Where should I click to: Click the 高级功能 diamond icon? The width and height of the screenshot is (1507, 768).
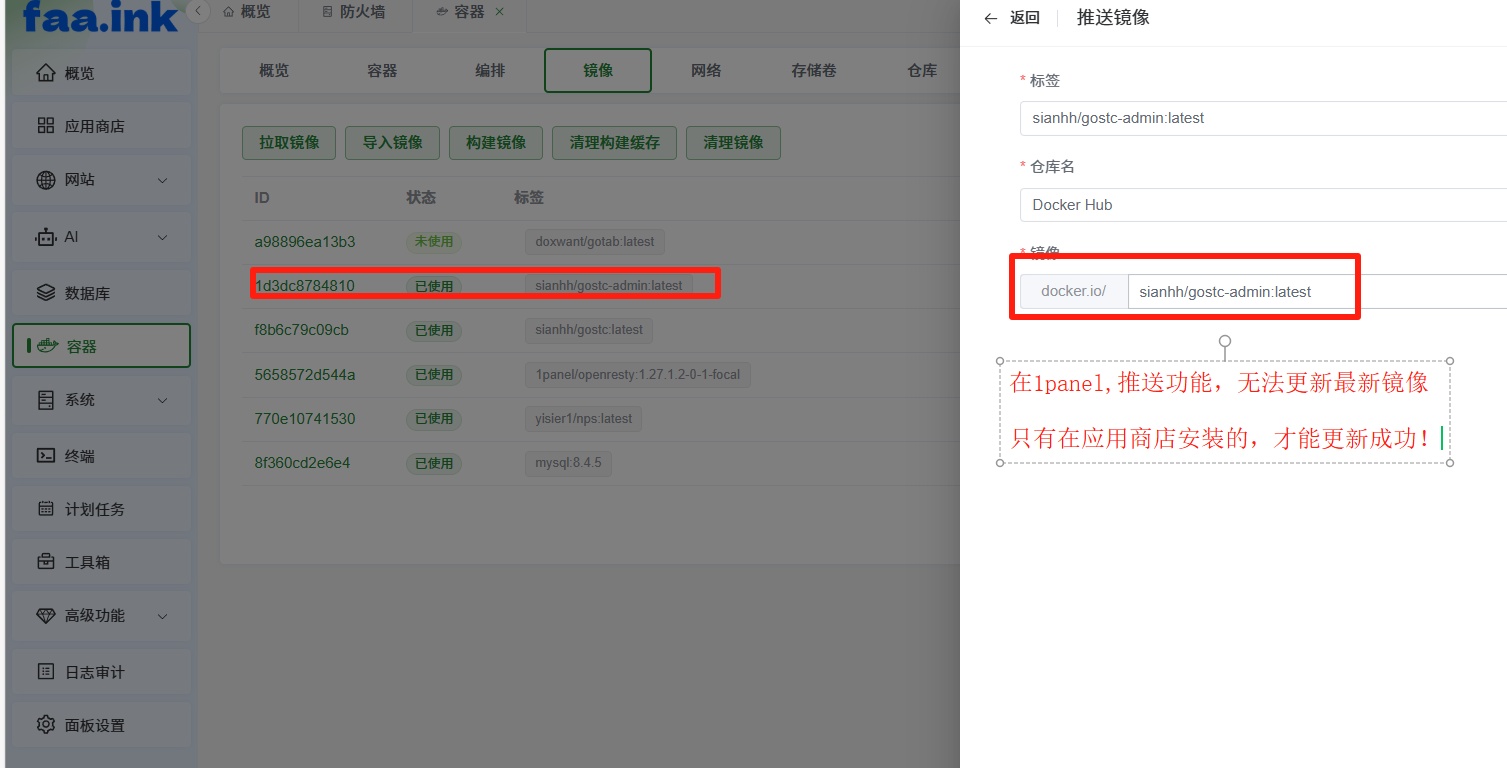pos(45,616)
